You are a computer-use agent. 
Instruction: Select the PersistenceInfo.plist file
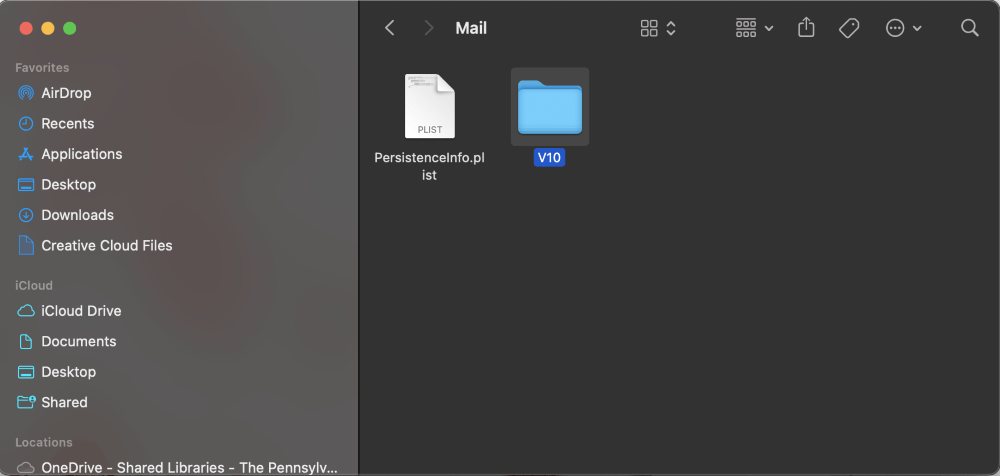pos(430,107)
